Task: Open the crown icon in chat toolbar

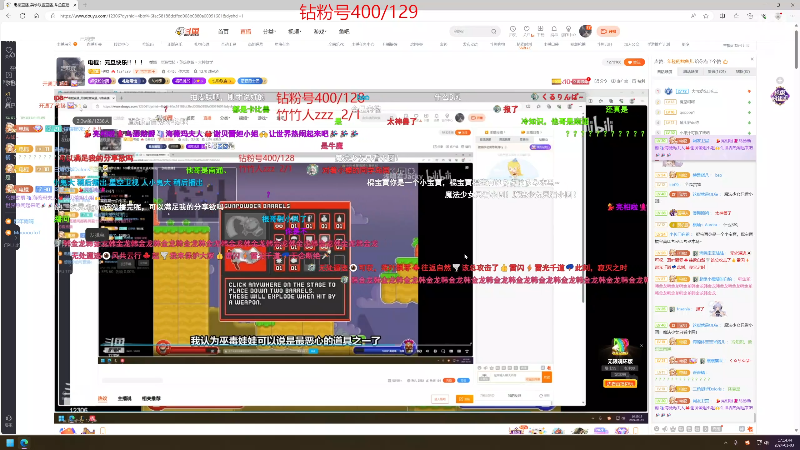Action: [x=673, y=429]
